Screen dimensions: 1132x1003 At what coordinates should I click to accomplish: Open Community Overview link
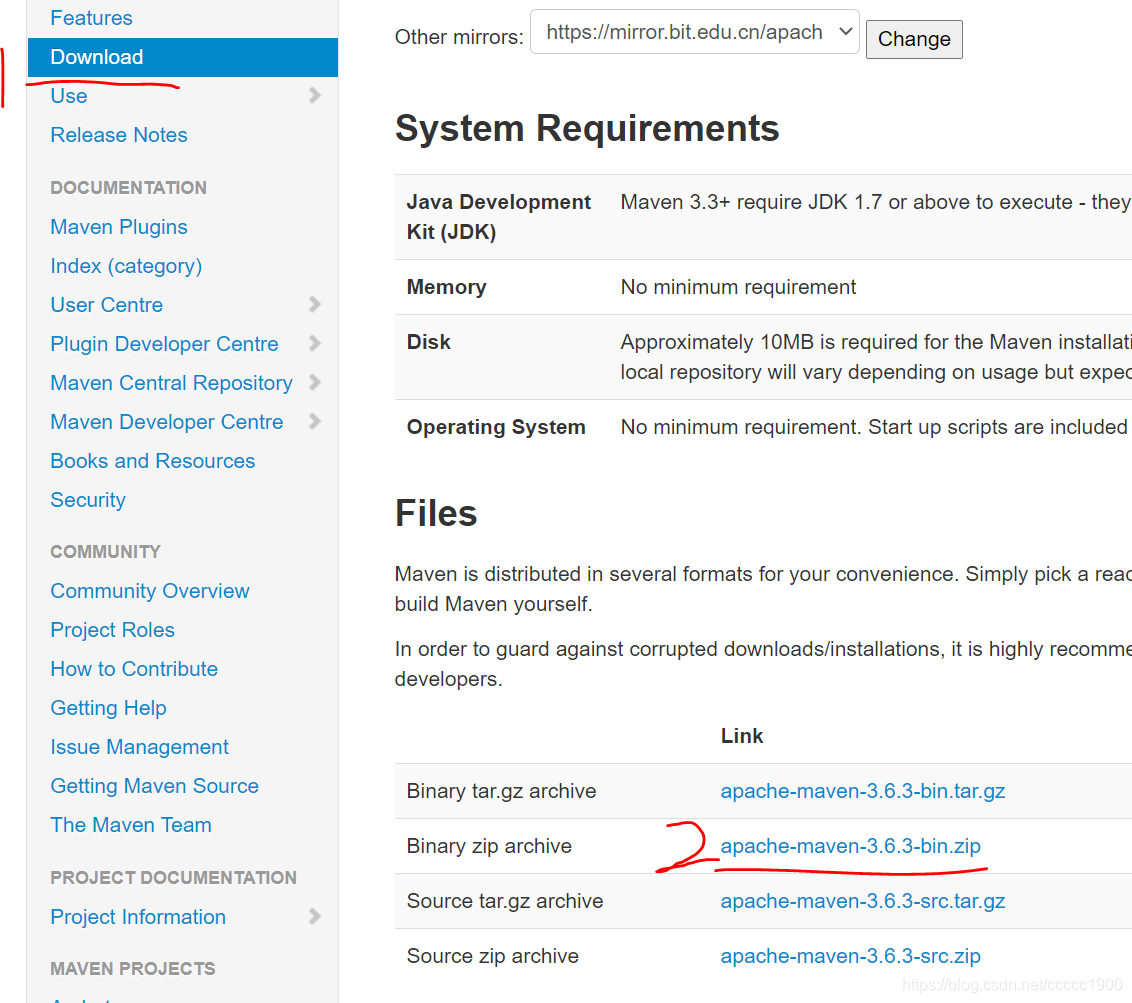click(149, 591)
